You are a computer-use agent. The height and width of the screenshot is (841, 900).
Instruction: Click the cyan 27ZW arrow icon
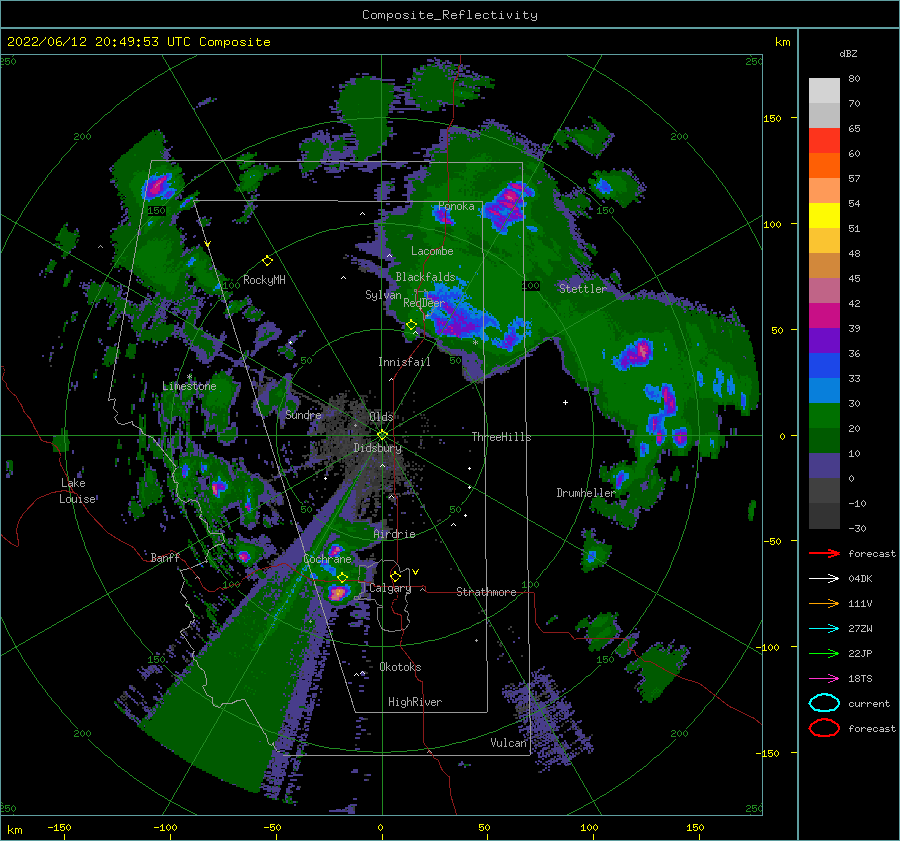[824, 629]
